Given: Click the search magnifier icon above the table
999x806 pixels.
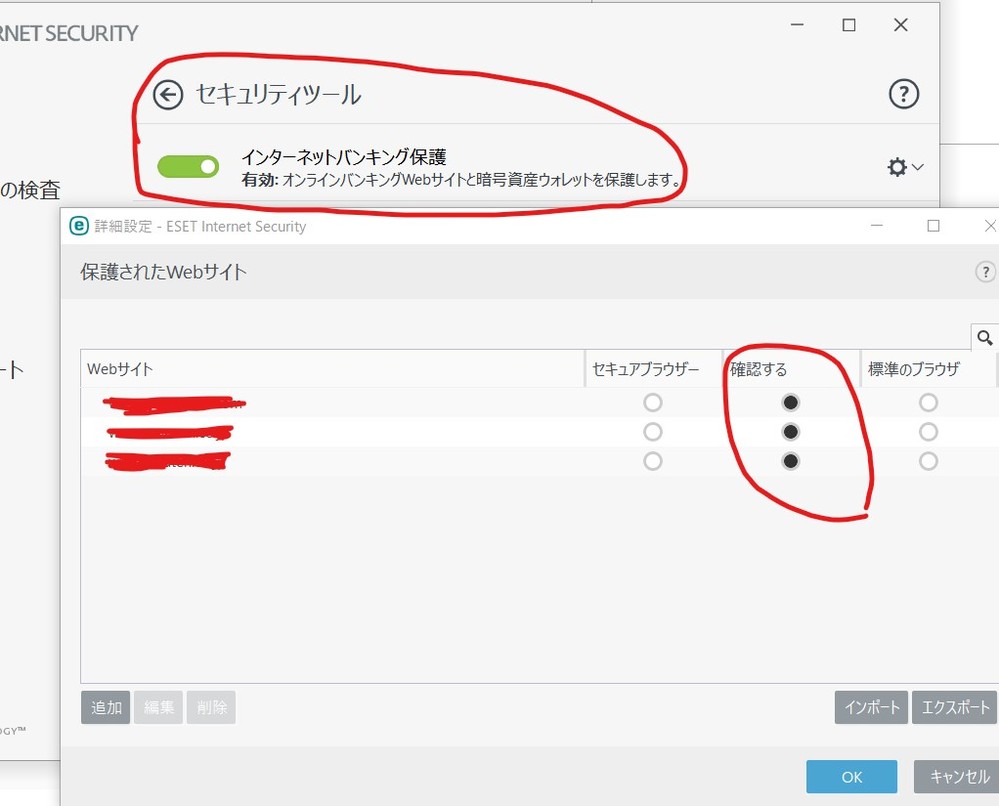Looking at the screenshot, I should coord(984,338).
